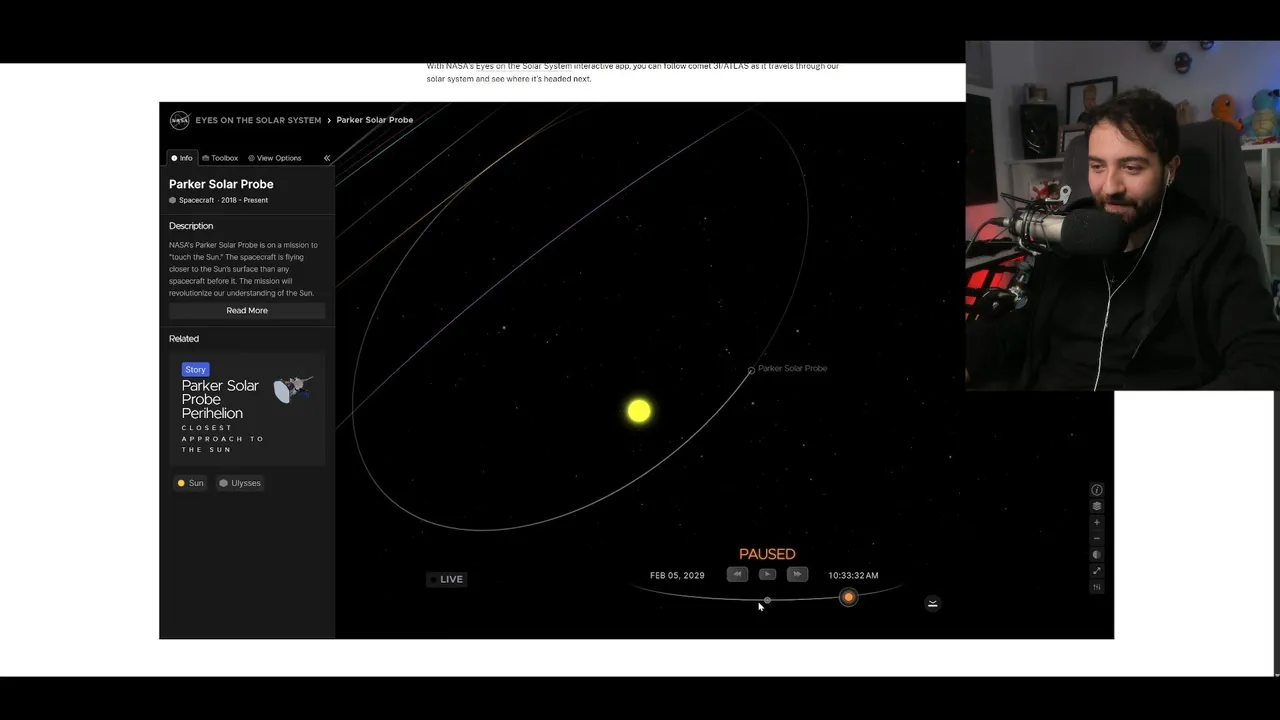Viewport: 1280px width, 720px height.
Task: Play the paused simulation
Action: coord(767,574)
